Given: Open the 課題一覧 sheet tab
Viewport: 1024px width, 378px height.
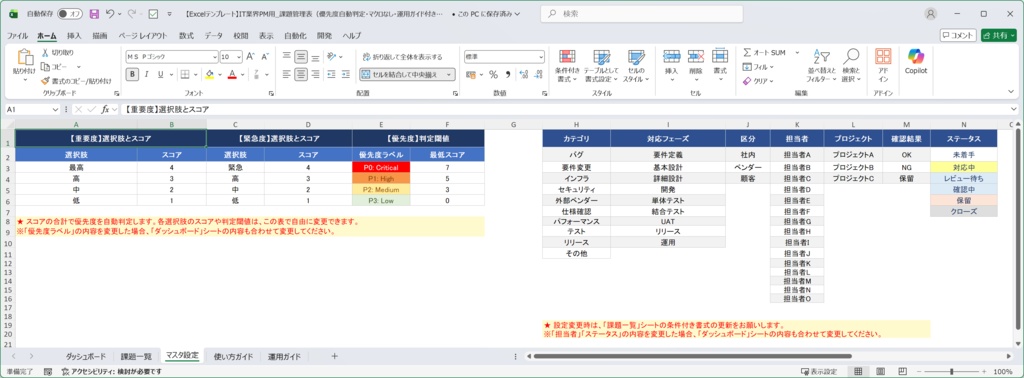Looking at the screenshot, I should coord(136,356).
